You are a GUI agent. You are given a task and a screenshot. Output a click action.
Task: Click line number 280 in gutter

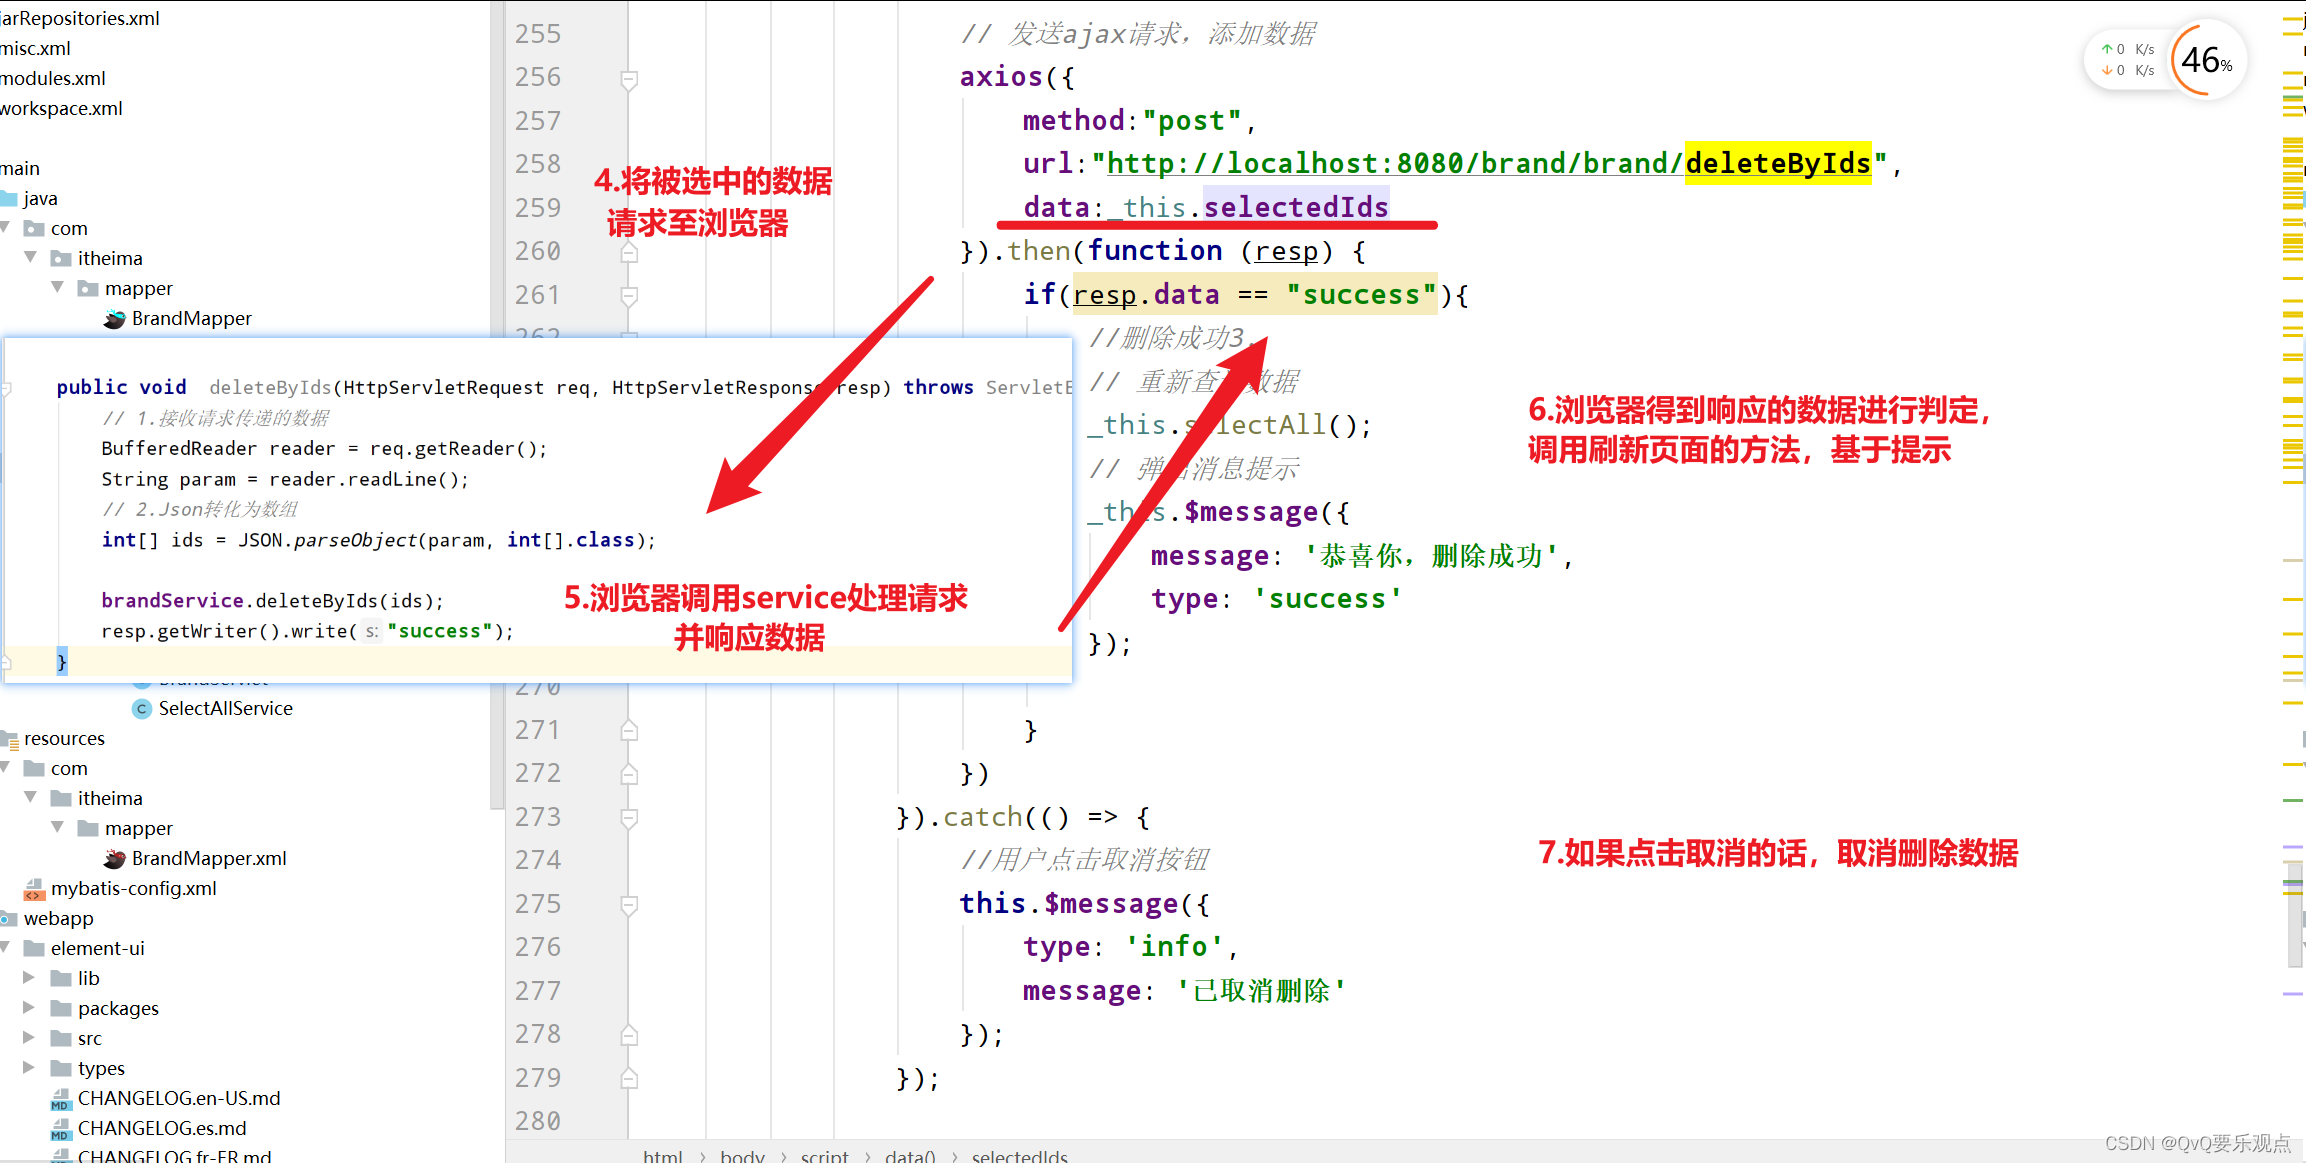tap(538, 1121)
